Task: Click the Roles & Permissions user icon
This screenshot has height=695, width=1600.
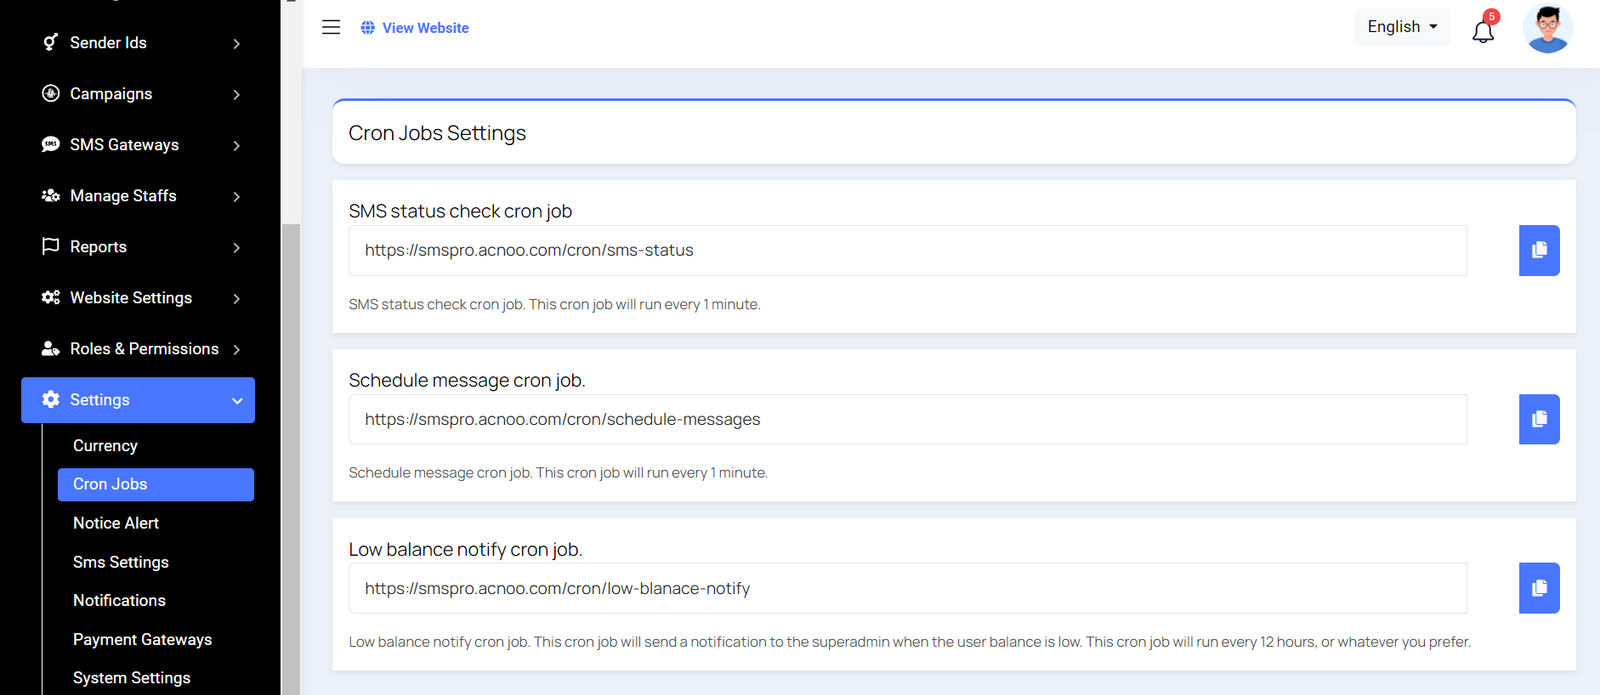Action: [50, 348]
